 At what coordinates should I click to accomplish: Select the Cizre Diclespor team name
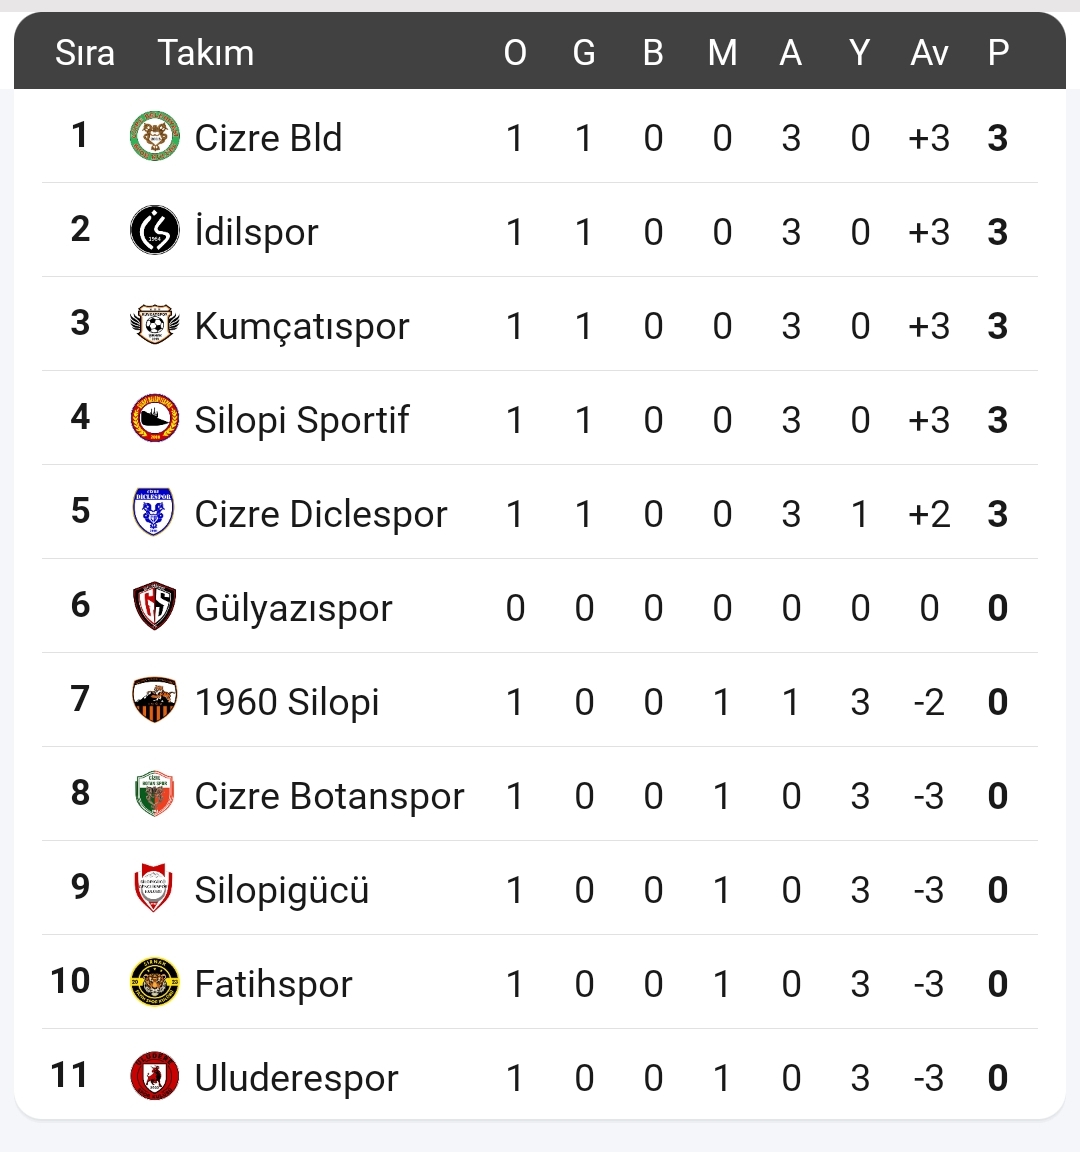point(321,514)
